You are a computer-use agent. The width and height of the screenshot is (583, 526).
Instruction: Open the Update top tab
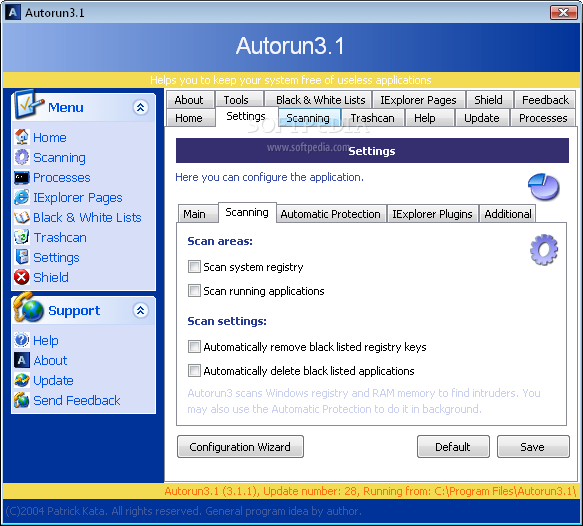482,118
